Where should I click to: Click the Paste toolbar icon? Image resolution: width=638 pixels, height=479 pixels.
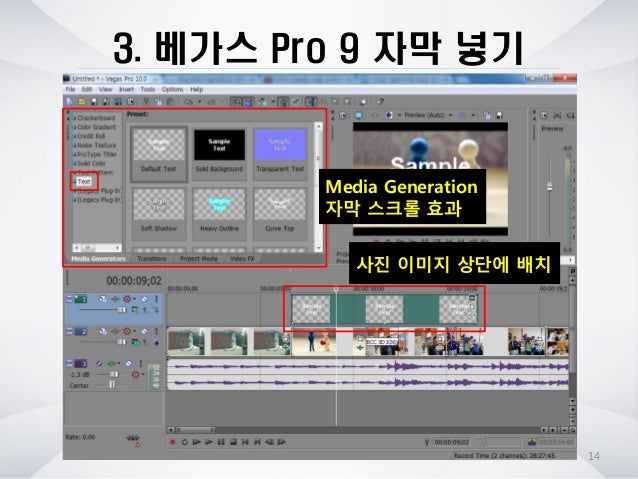170,101
